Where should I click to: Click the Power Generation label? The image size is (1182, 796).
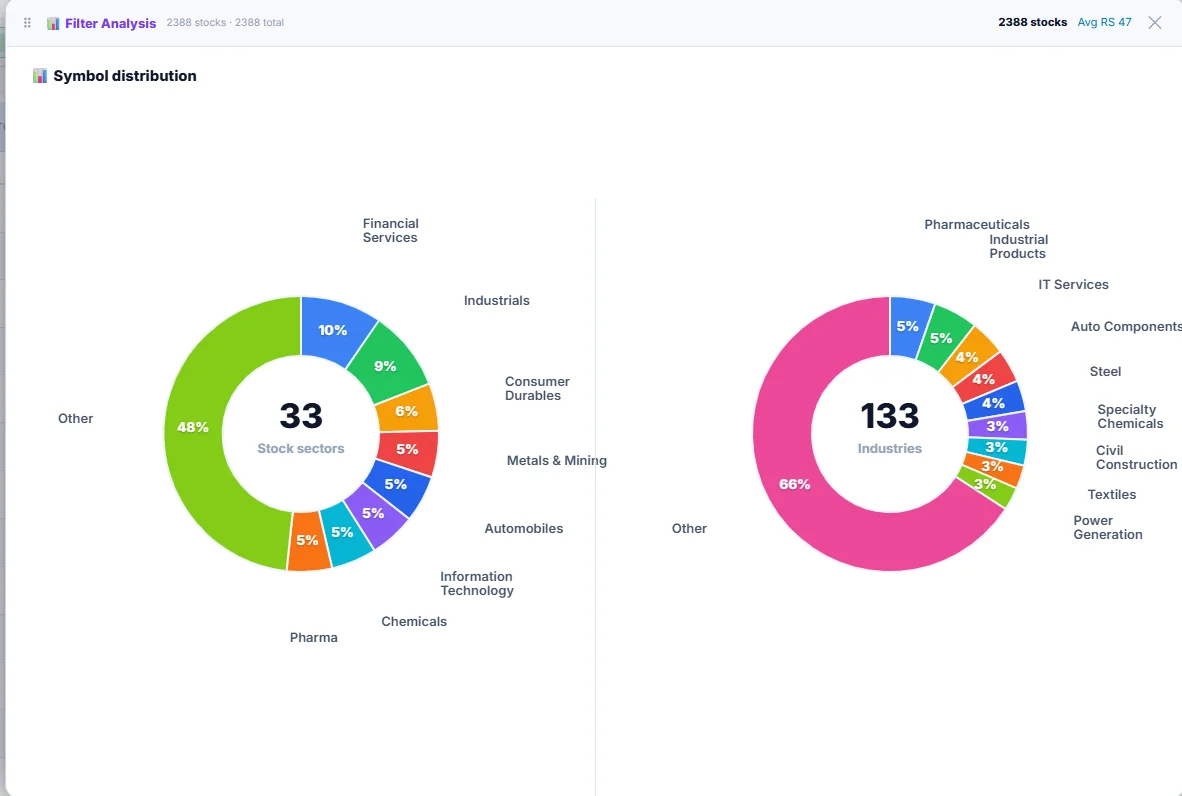pos(1107,528)
